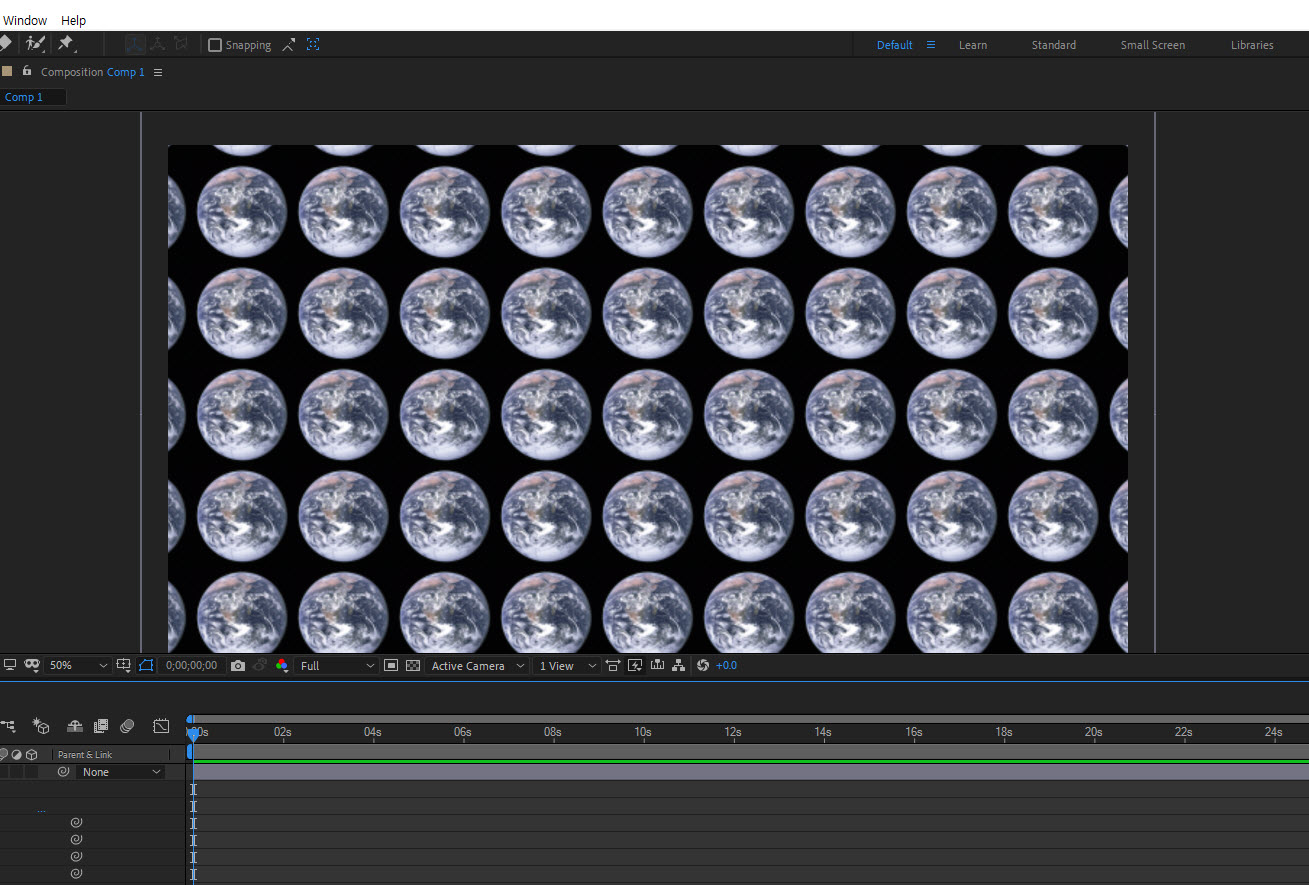This screenshot has height=885, width=1309.
Task: Toggle the transparency grid in viewer
Action: click(x=413, y=665)
